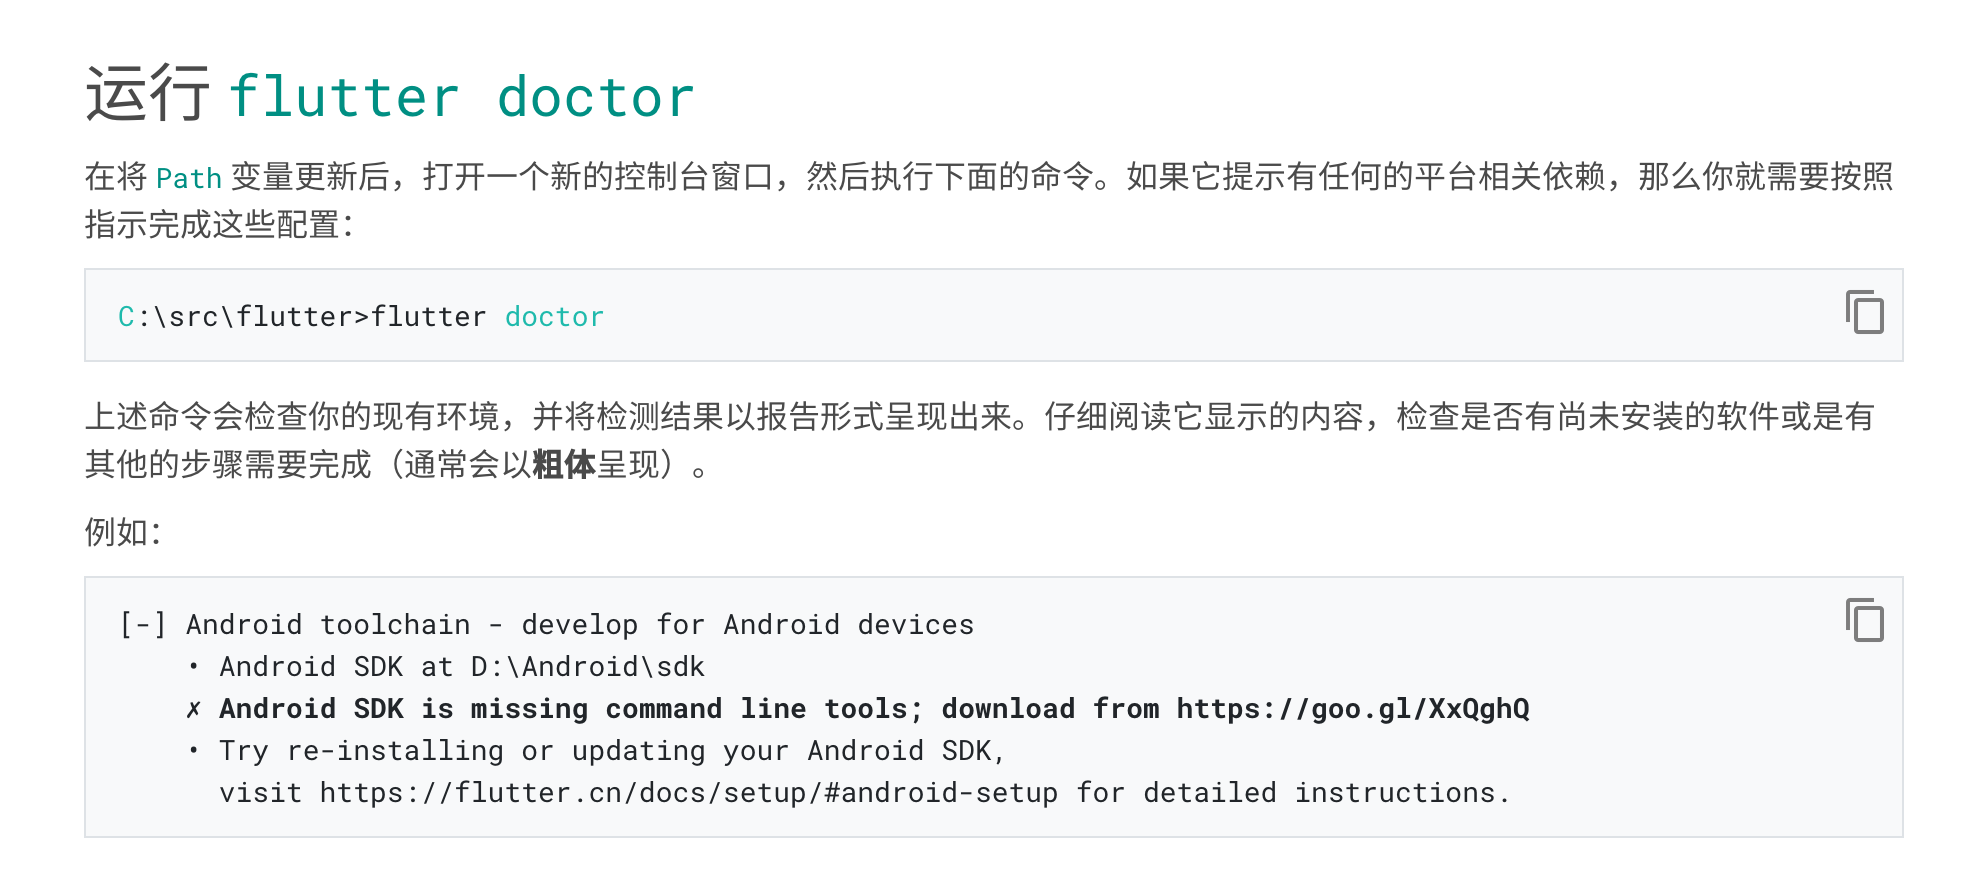The image size is (1984, 870).
Task: Open the flutter.cn/docs/setup/#android-setup link
Action: [x=688, y=793]
